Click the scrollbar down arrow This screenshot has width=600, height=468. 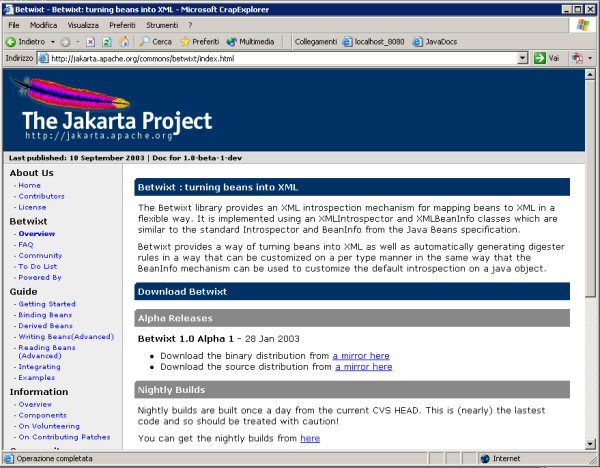pos(590,444)
